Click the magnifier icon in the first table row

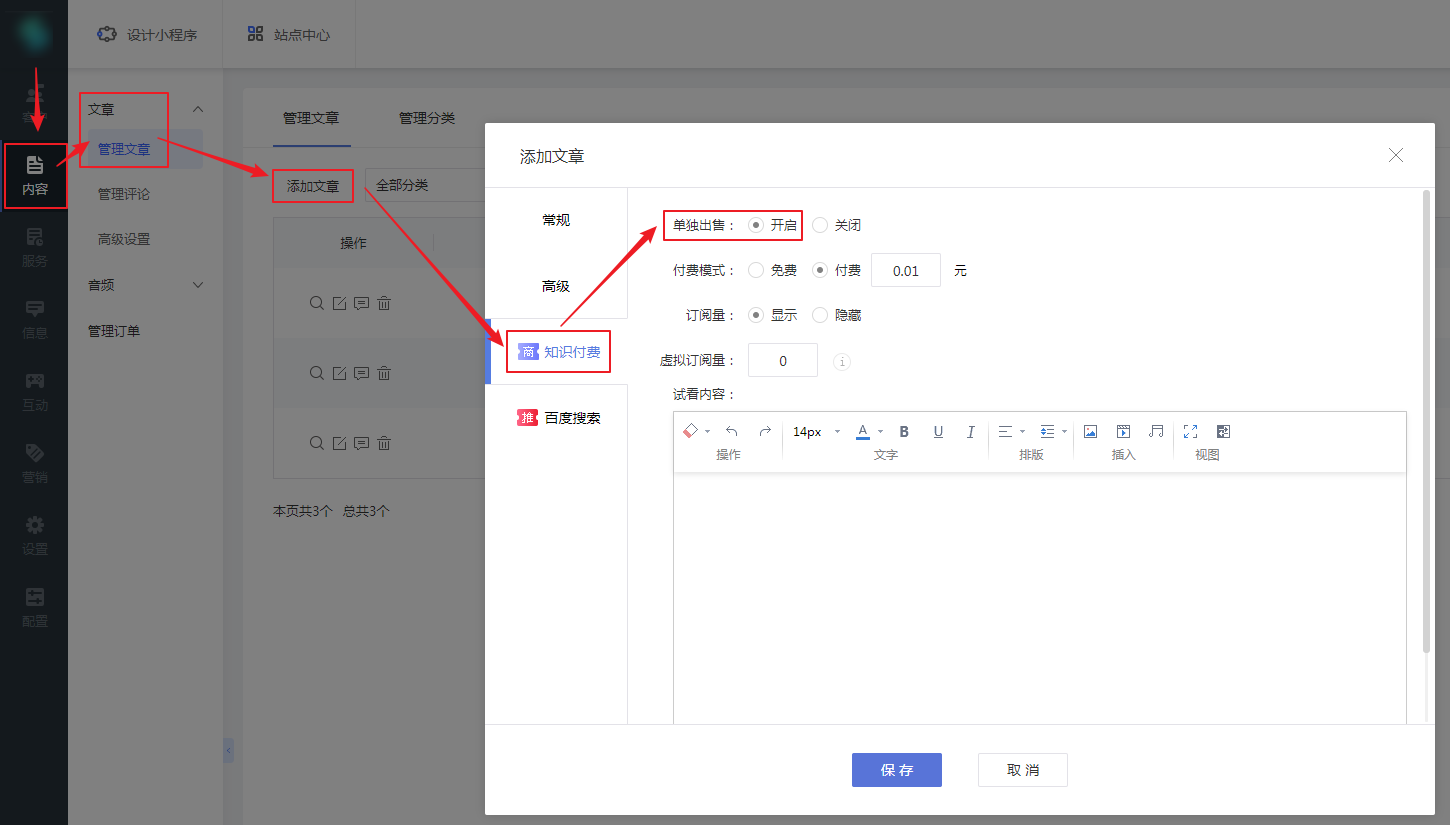click(316, 303)
